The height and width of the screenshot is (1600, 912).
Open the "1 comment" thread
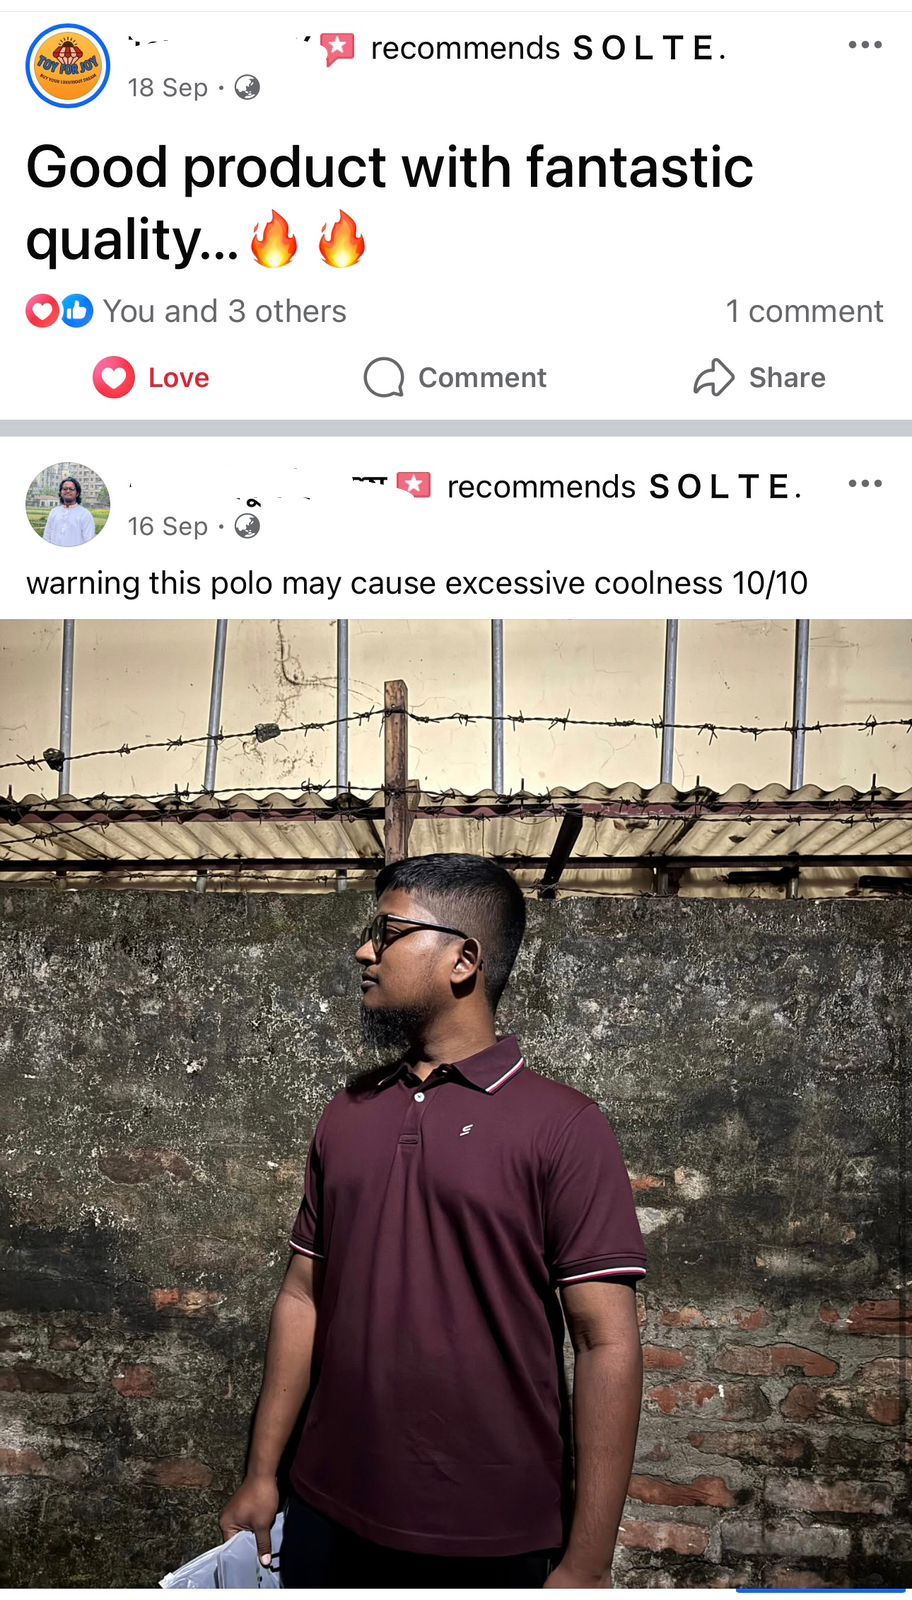tap(804, 311)
